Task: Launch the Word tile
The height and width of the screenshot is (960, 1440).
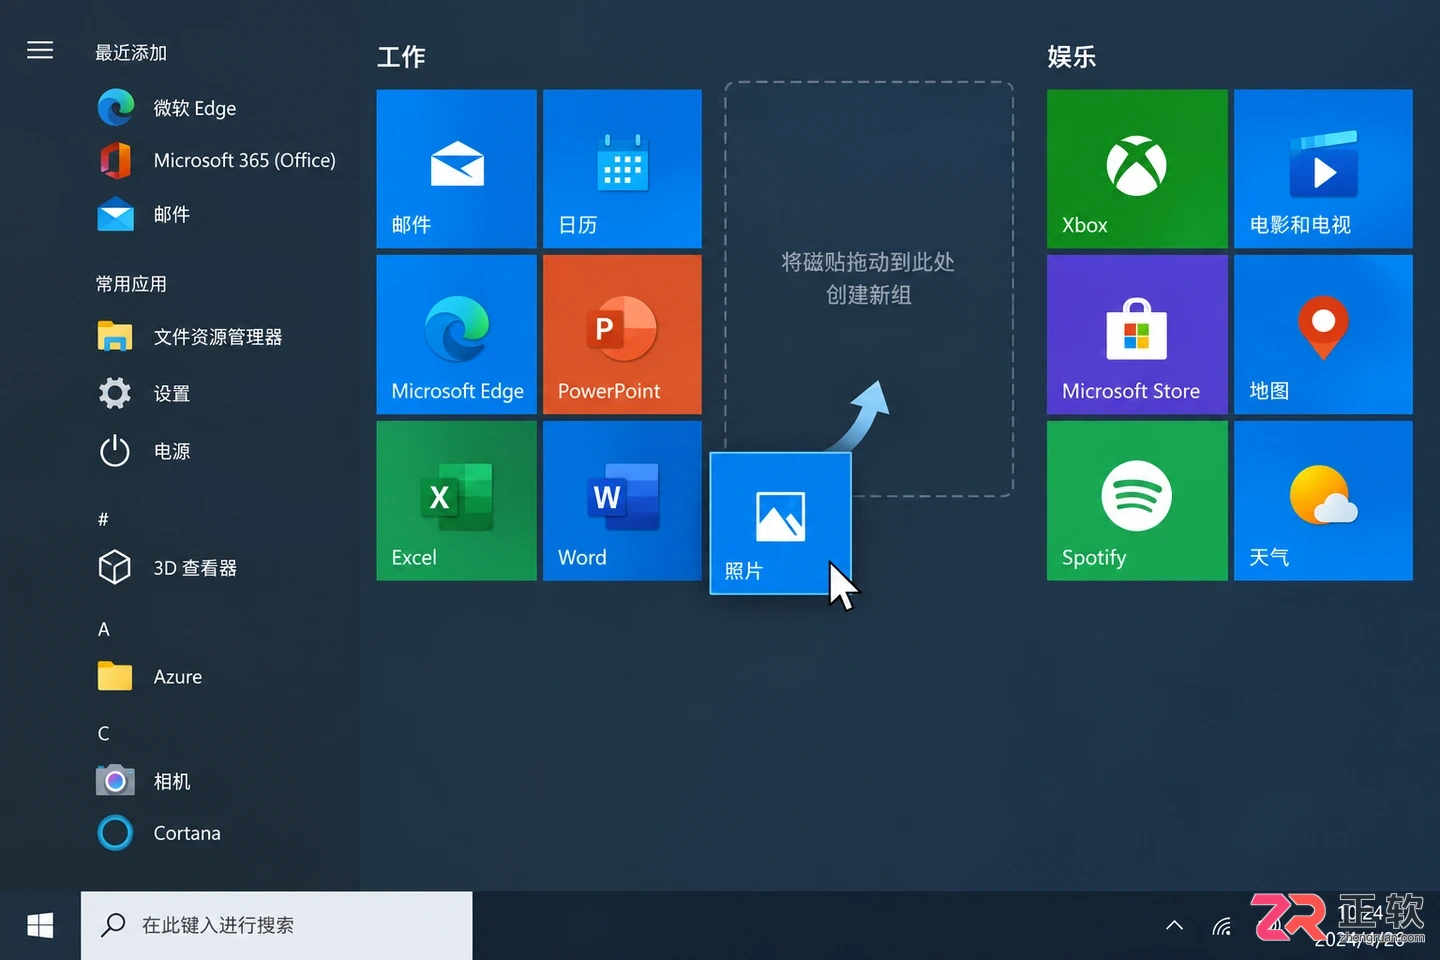Action: 622,500
